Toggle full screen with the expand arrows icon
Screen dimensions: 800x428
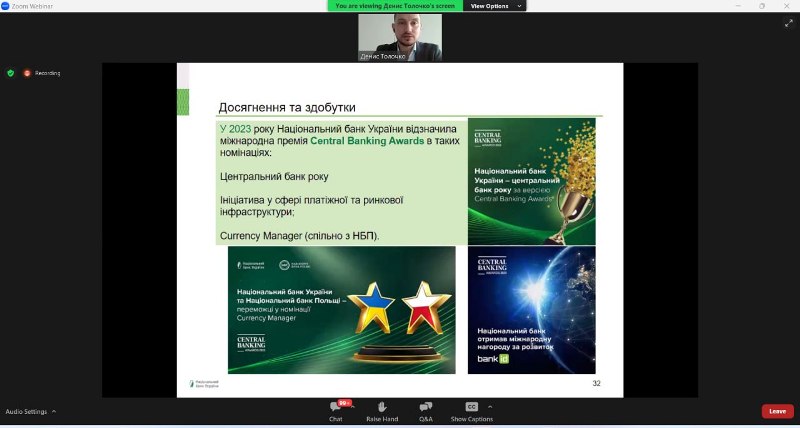coord(788,23)
